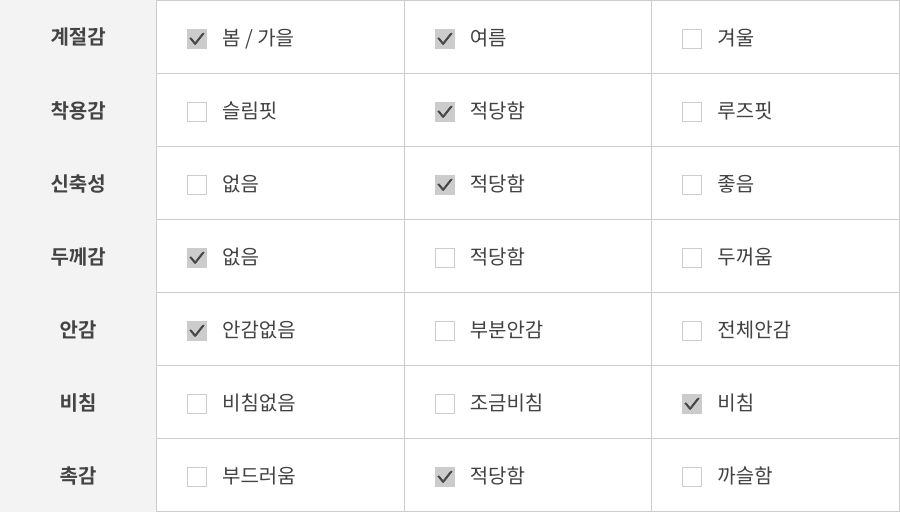900x512 pixels.
Task: Uncheck 적당함 in the 촉감 row
Action: point(445,477)
